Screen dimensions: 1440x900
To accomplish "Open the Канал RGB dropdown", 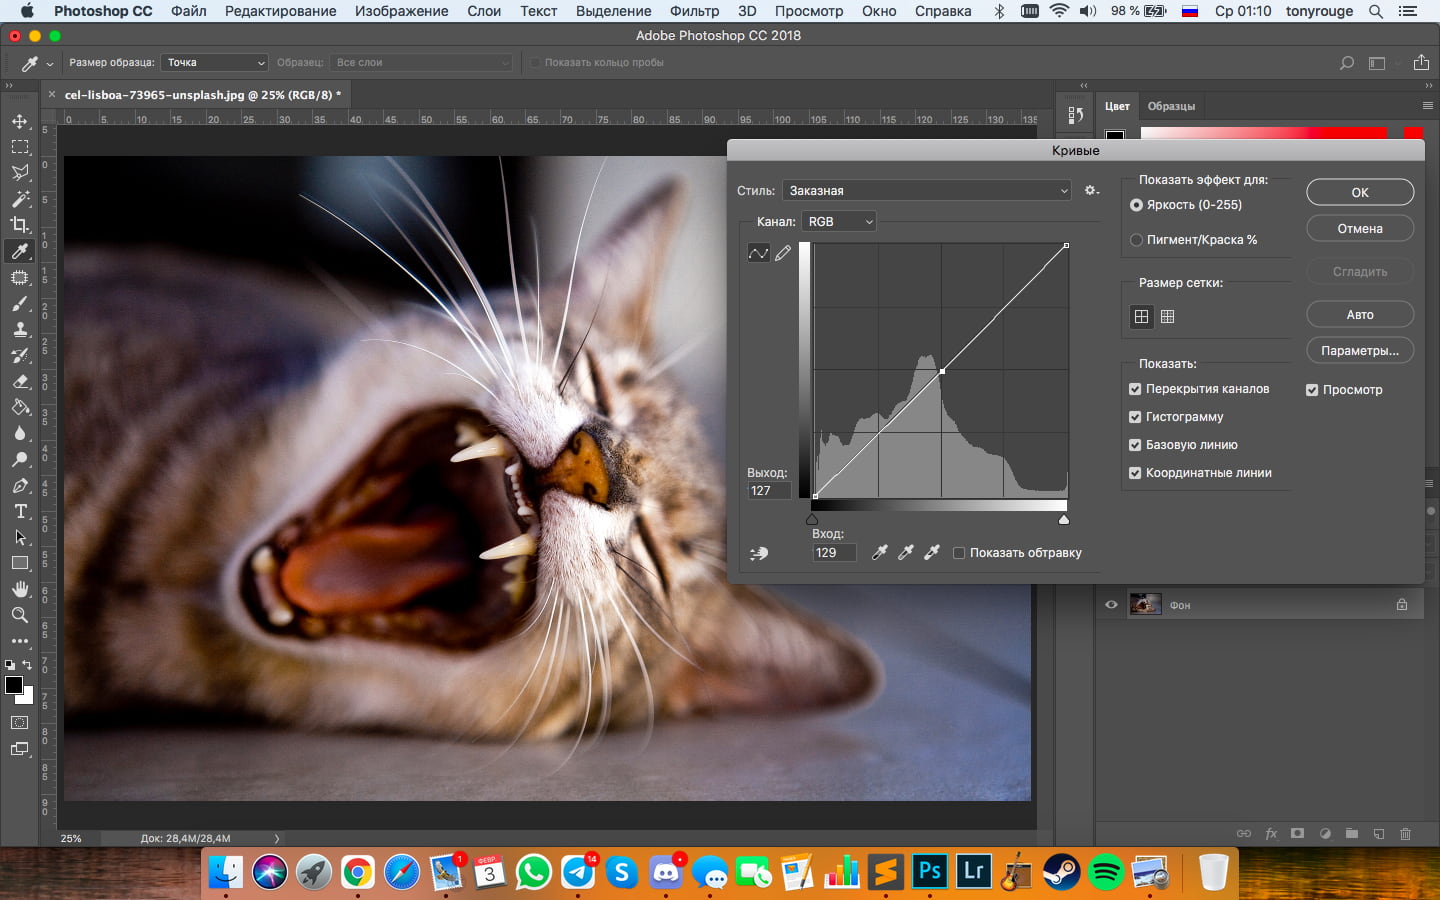I will (x=839, y=222).
